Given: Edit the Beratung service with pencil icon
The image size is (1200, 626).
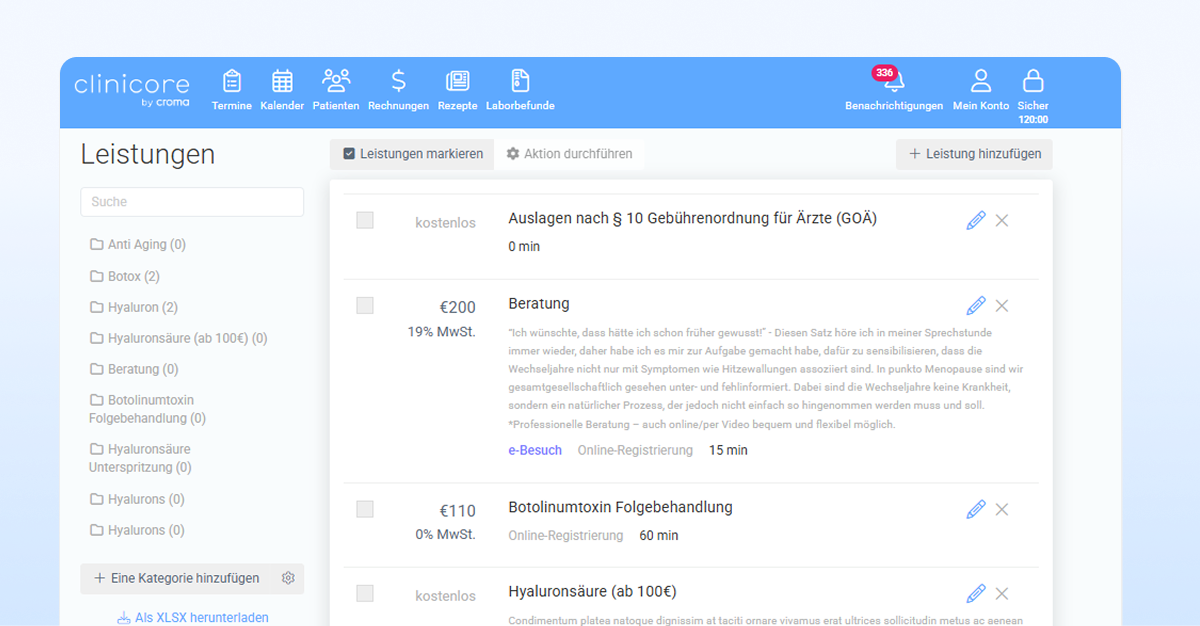Looking at the screenshot, I should [x=976, y=305].
